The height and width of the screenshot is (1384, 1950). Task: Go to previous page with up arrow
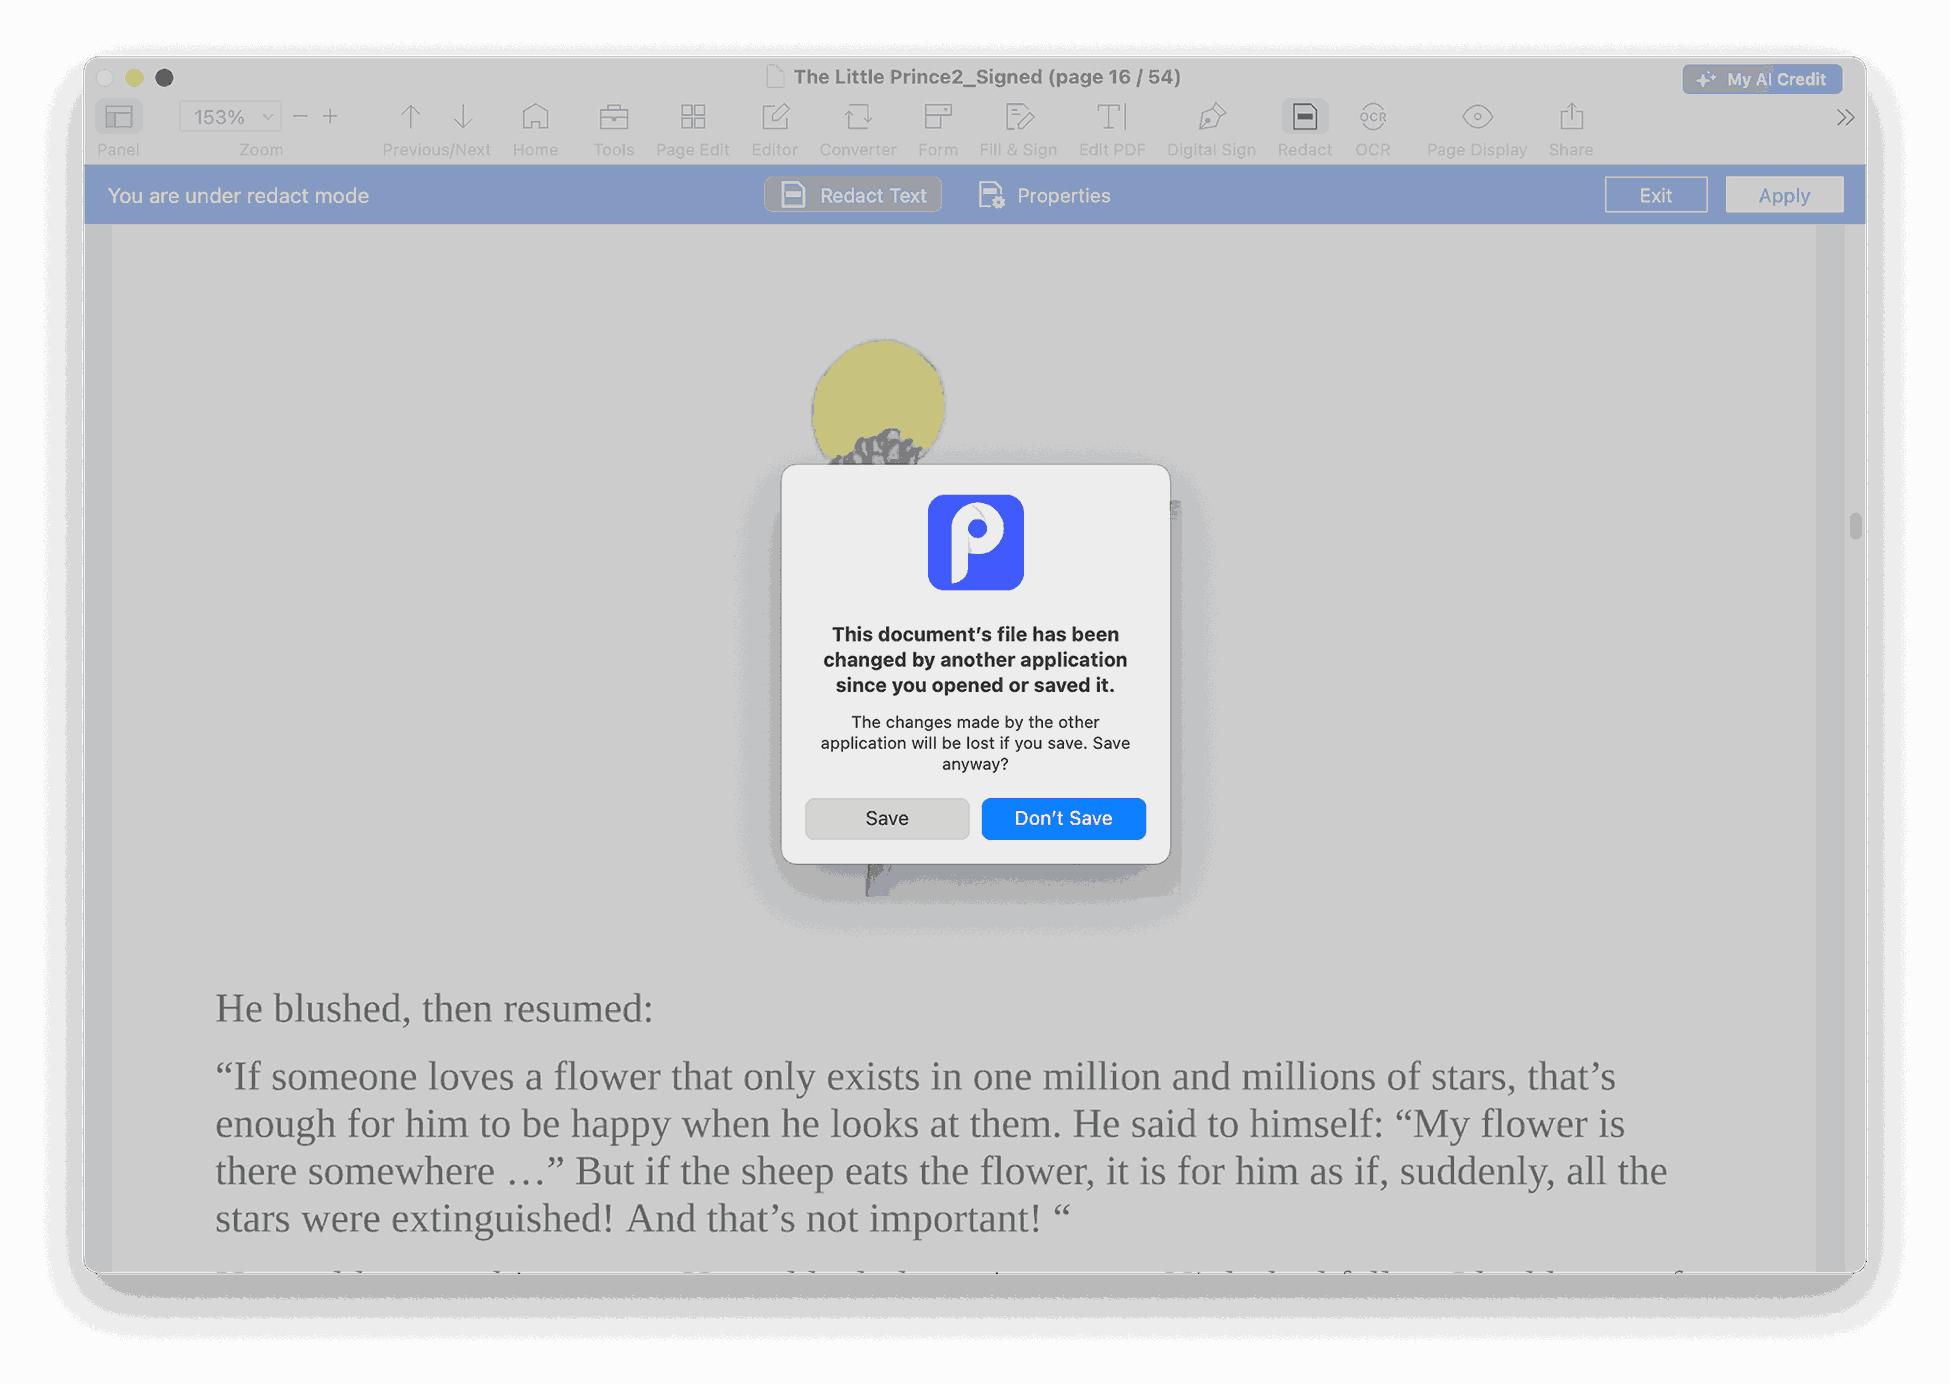[410, 117]
